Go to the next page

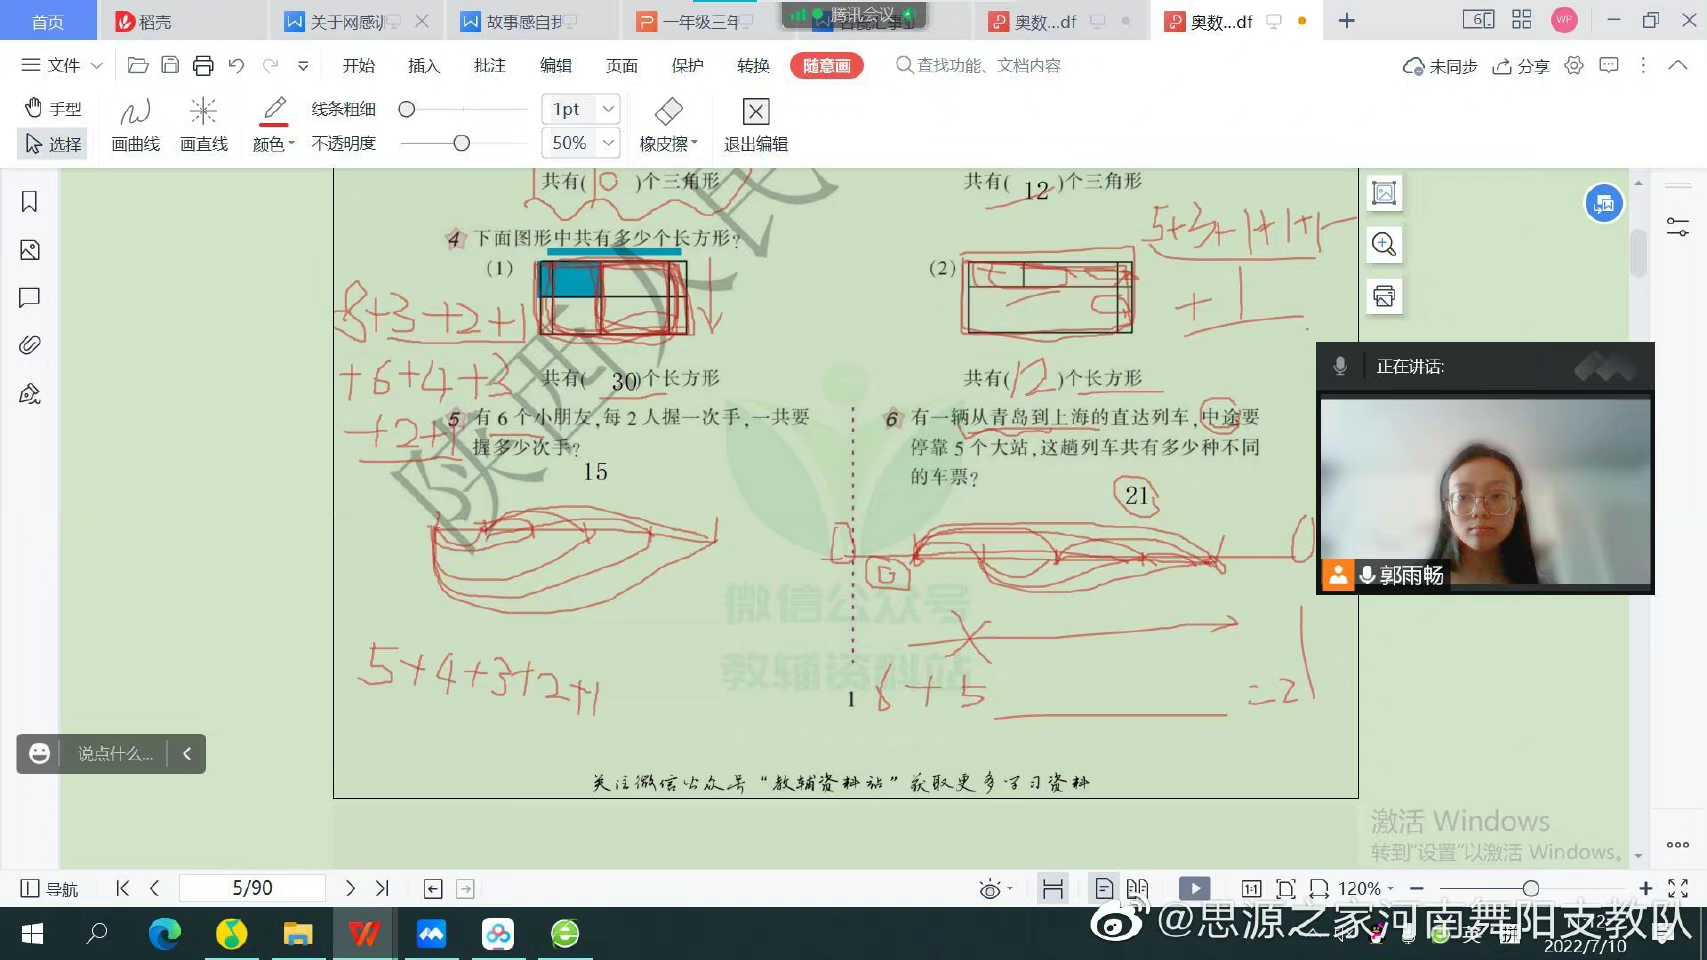tap(350, 888)
